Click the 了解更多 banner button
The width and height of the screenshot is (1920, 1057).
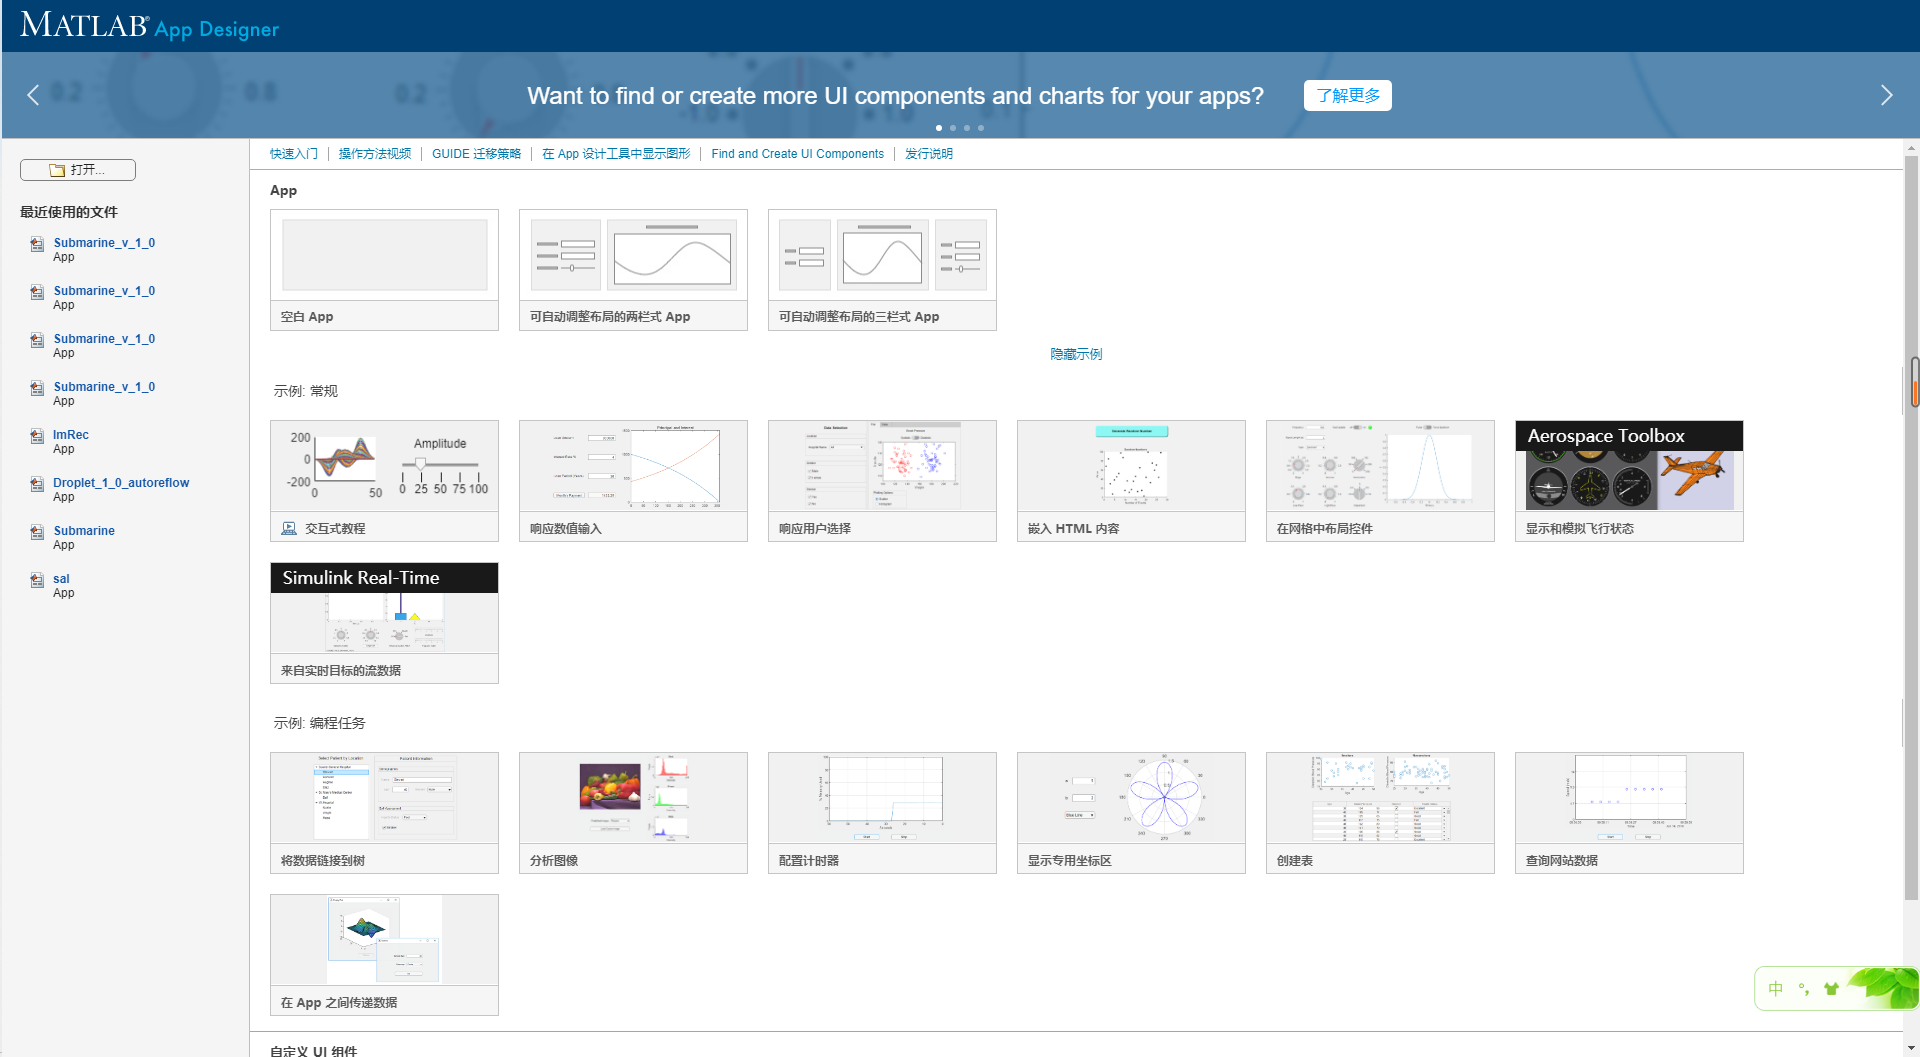point(1348,95)
